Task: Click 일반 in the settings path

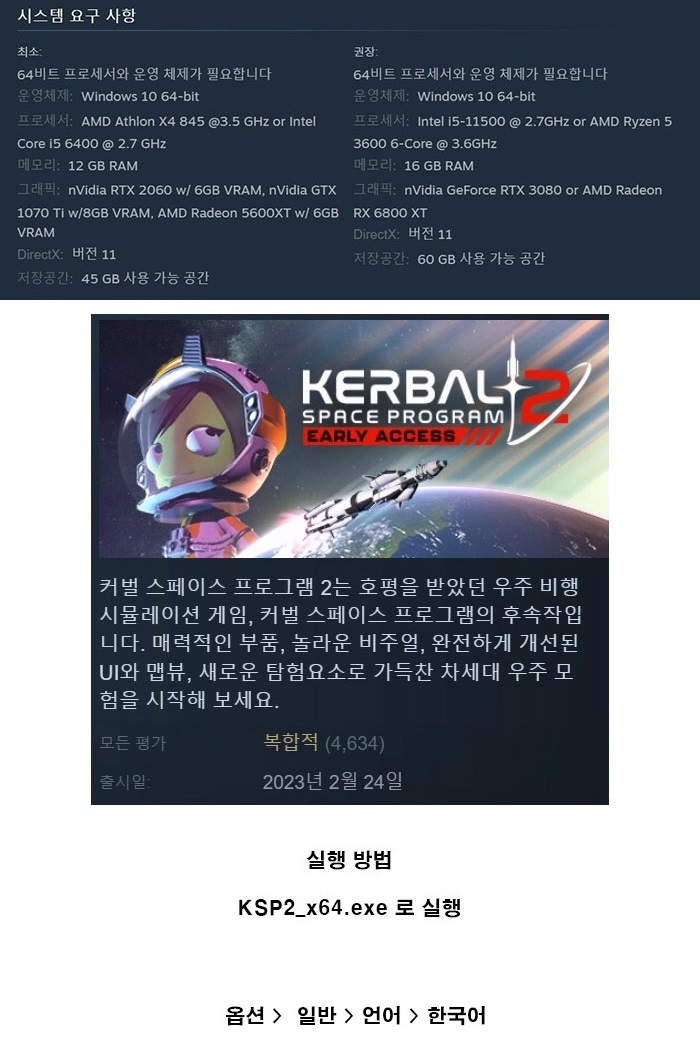Action: pyautogui.click(x=316, y=1015)
